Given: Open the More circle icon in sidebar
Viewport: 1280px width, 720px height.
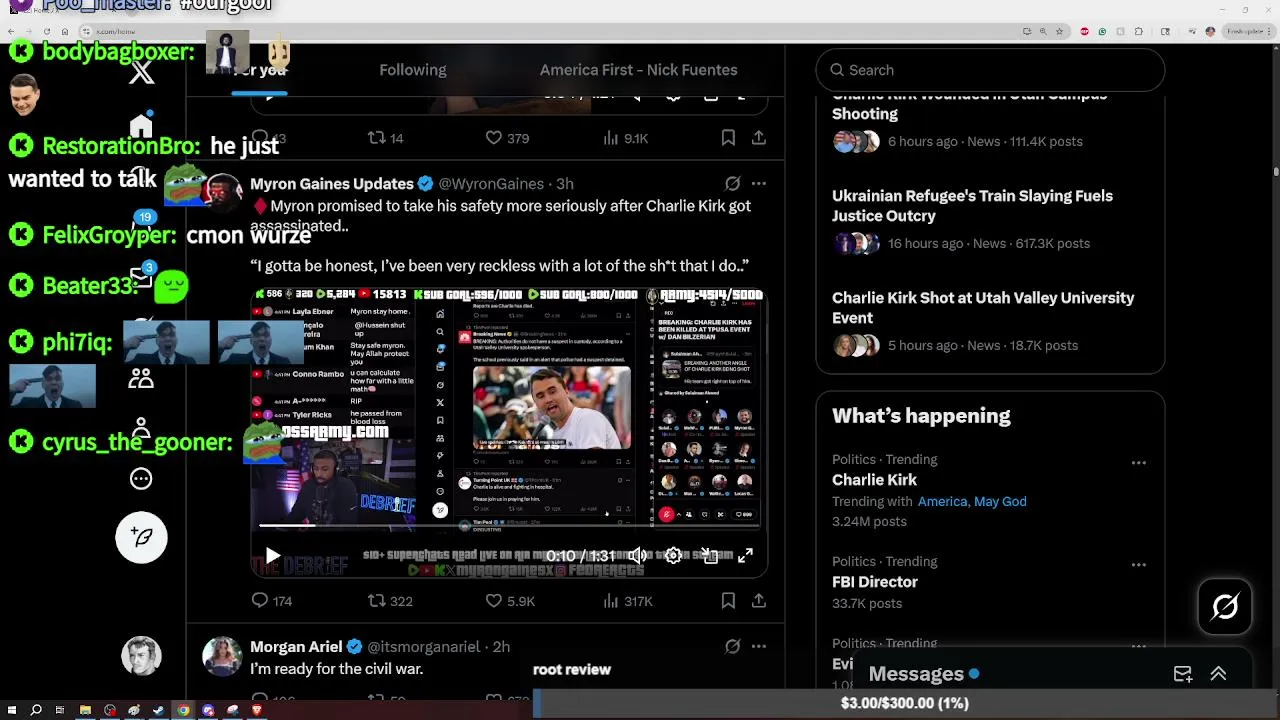Looking at the screenshot, I should [141, 479].
